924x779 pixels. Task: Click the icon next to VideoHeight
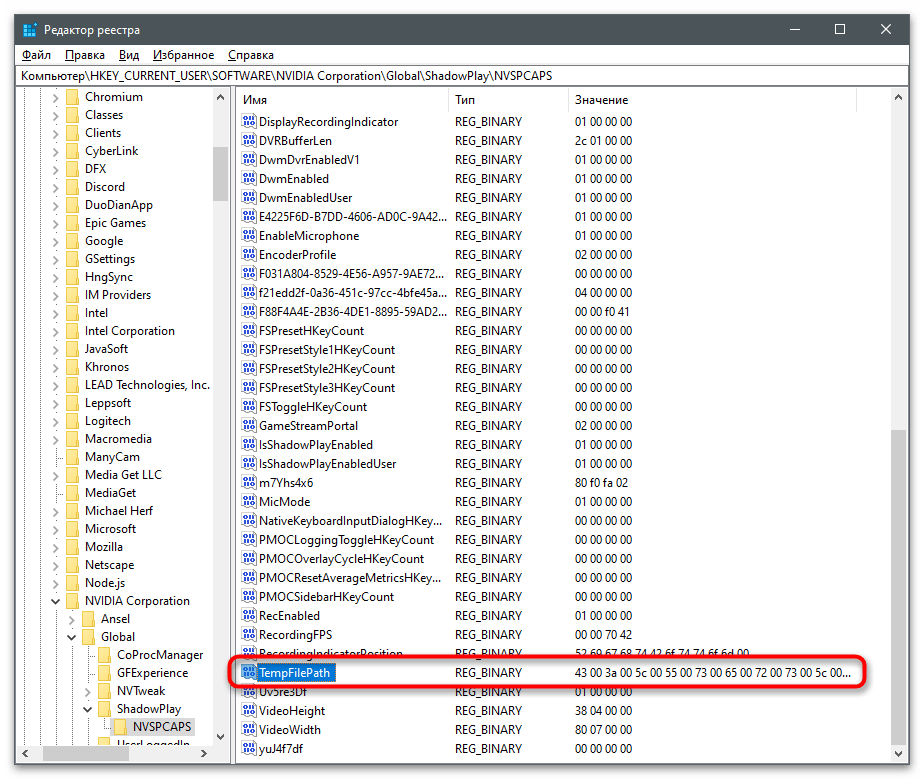249,711
